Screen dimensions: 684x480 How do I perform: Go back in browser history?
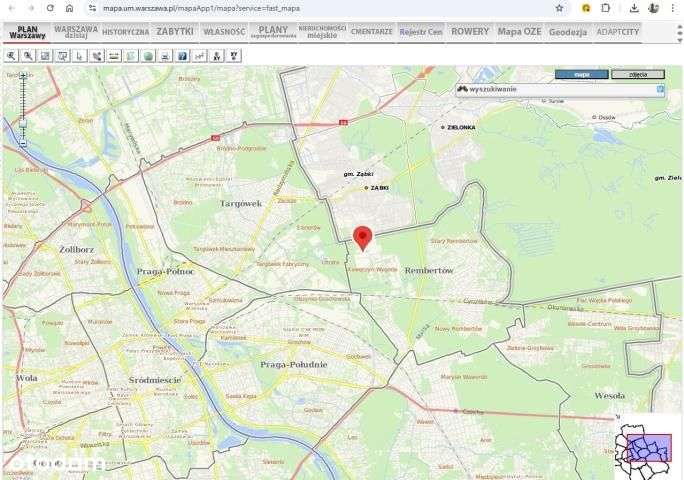[x=12, y=8]
